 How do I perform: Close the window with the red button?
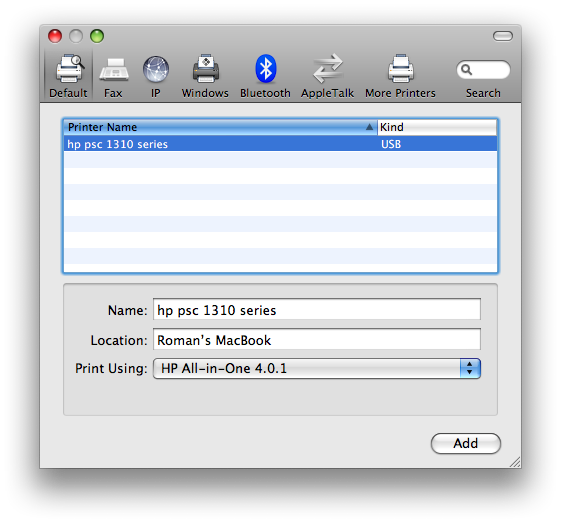[55, 36]
